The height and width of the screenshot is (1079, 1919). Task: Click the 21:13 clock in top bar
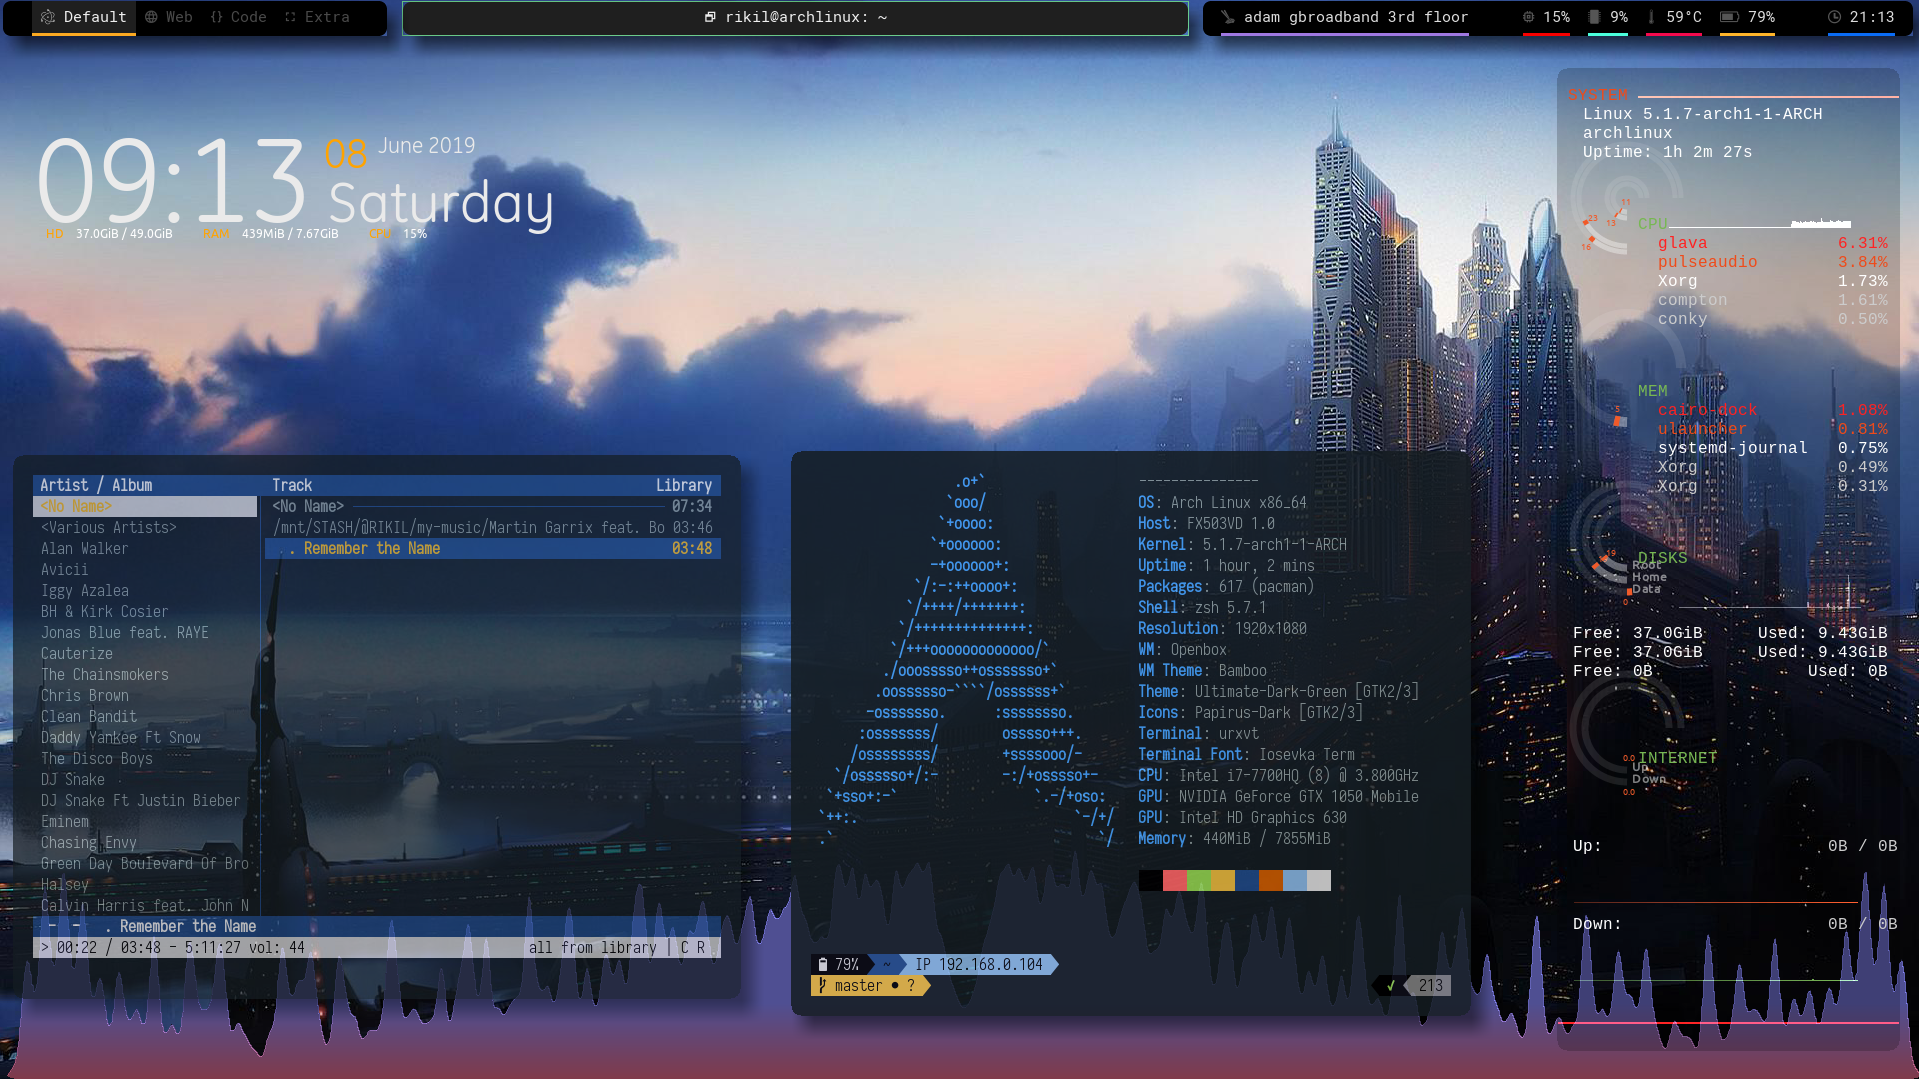[x=1872, y=17]
